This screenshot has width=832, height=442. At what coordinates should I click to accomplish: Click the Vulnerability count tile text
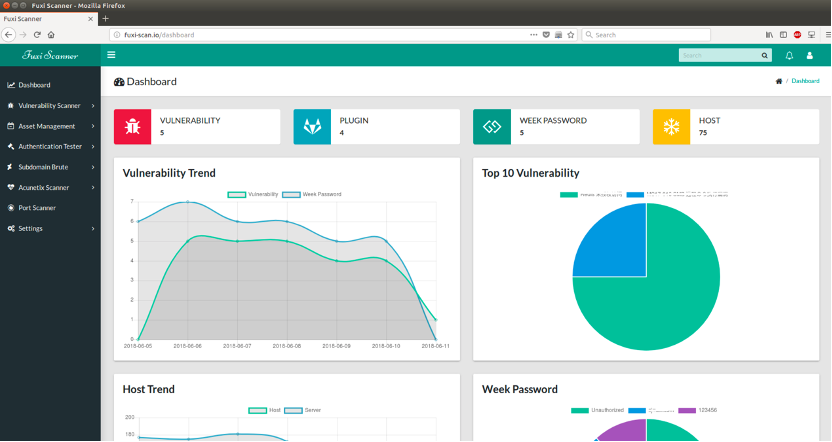coord(190,126)
